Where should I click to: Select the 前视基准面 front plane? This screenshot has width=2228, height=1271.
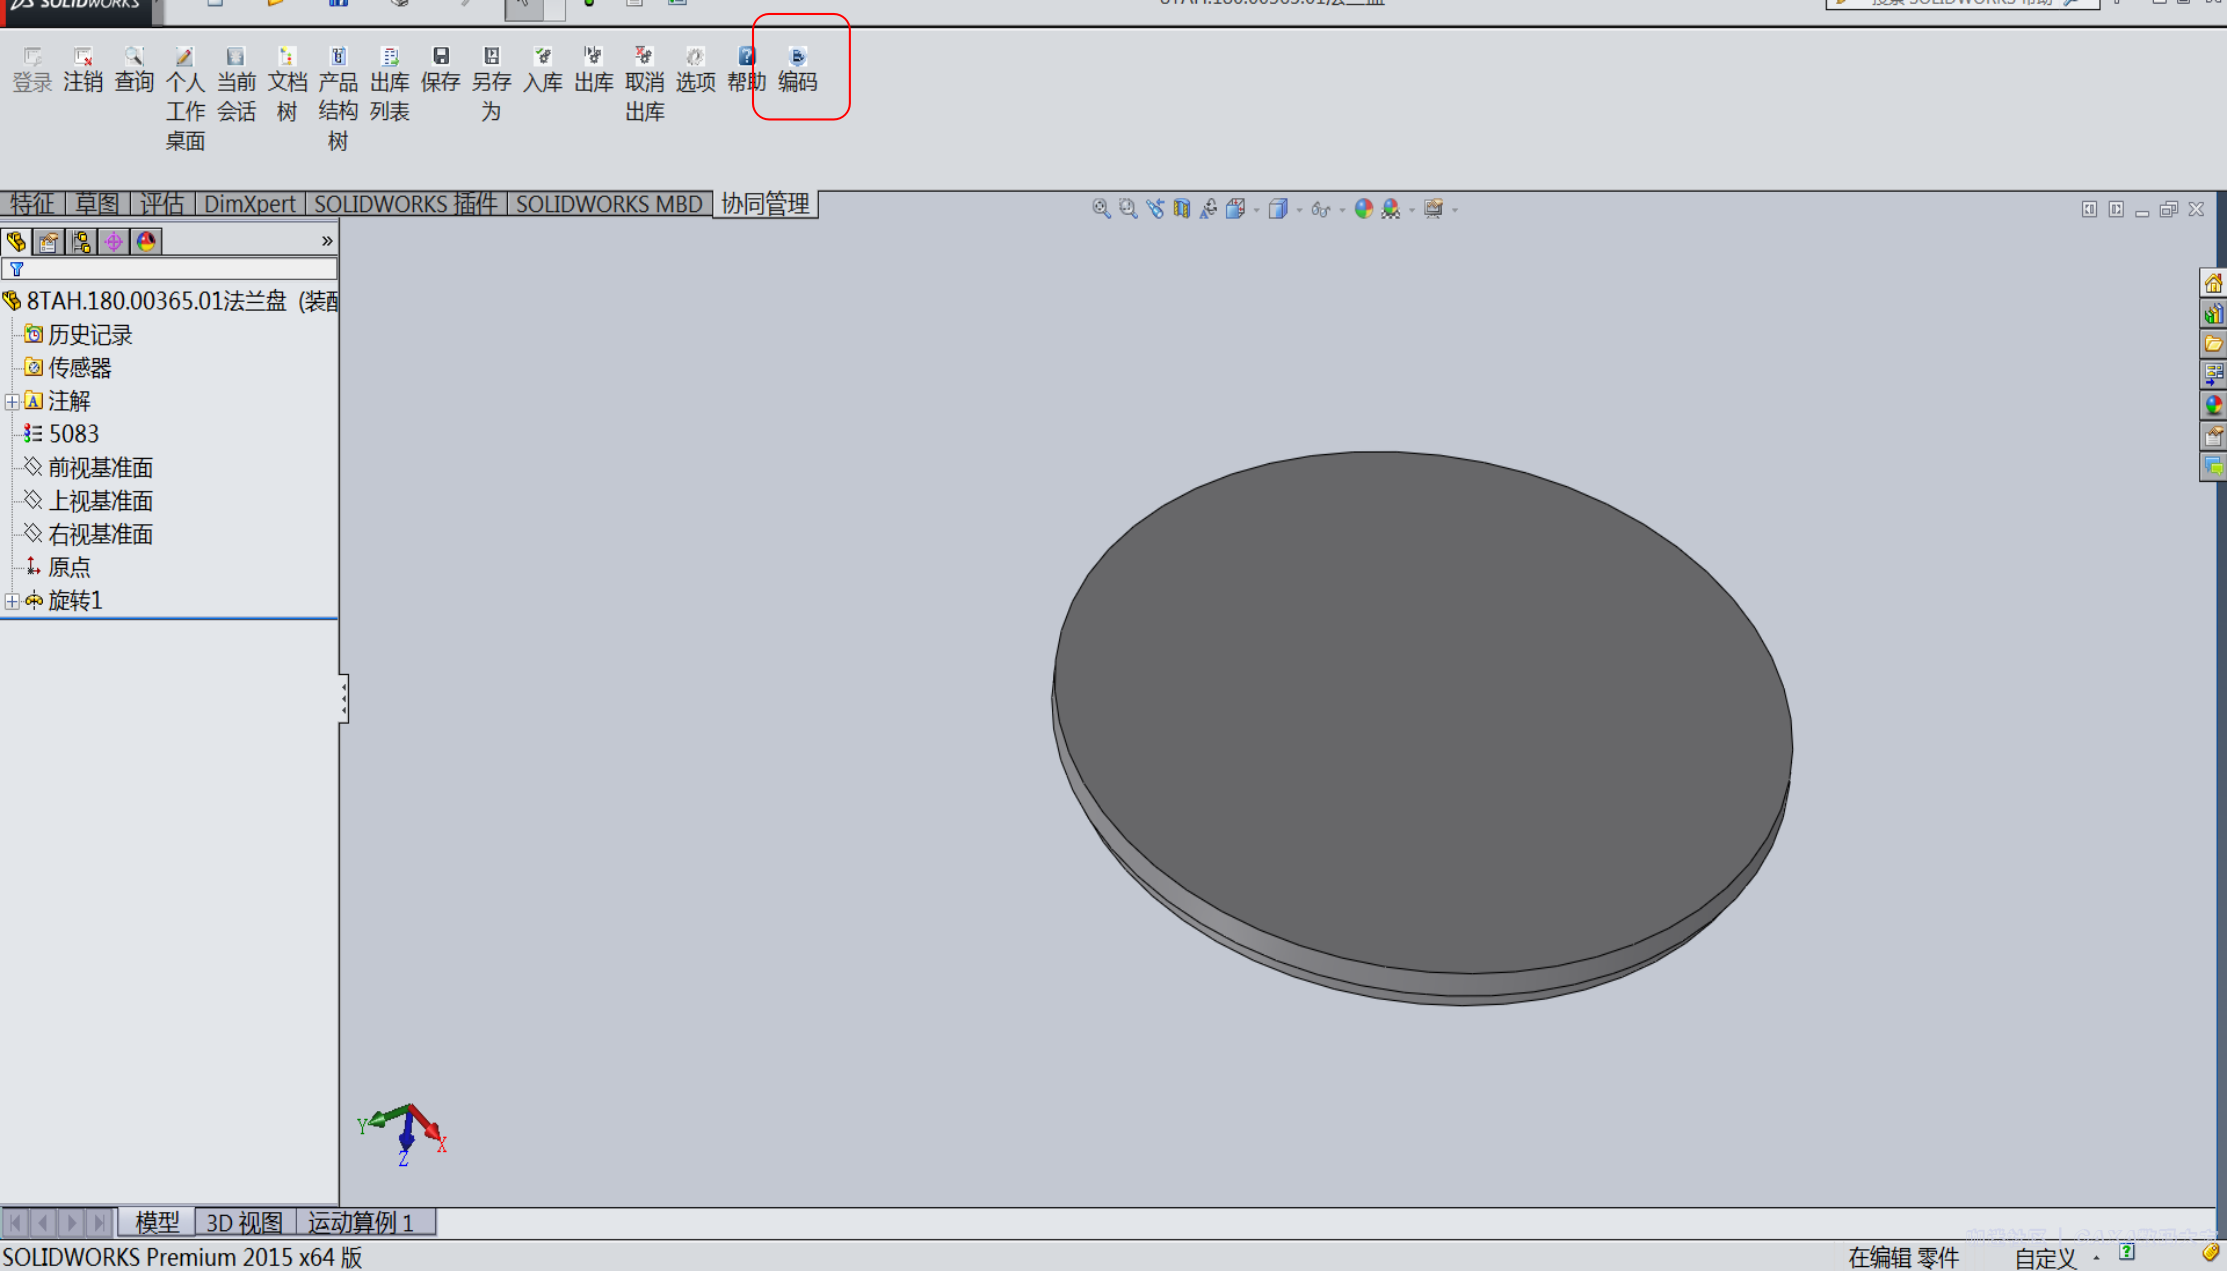click(x=89, y=468)
